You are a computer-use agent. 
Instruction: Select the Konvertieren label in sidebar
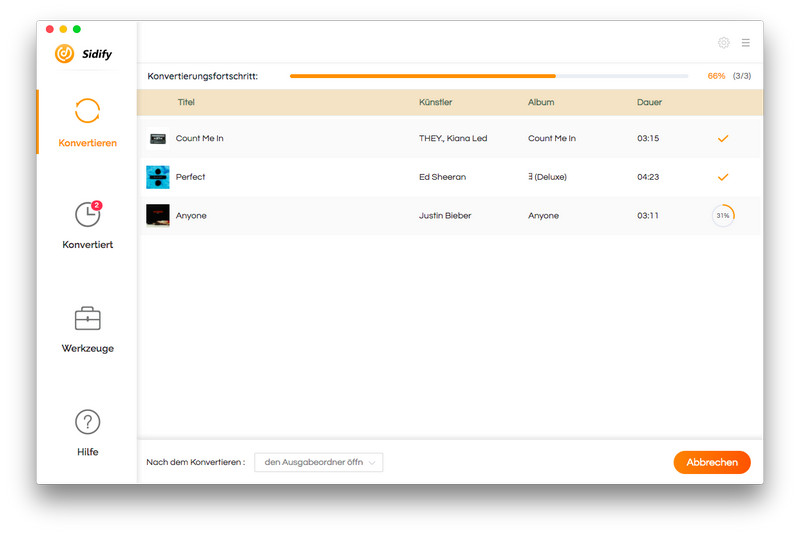pos(87,143)
